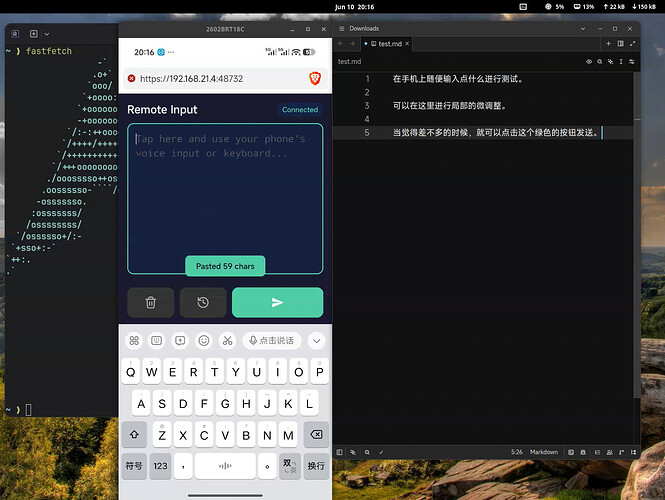Go back with the editor's left arrow
This screenshot has width=665, height=500.
coord(341,43)
